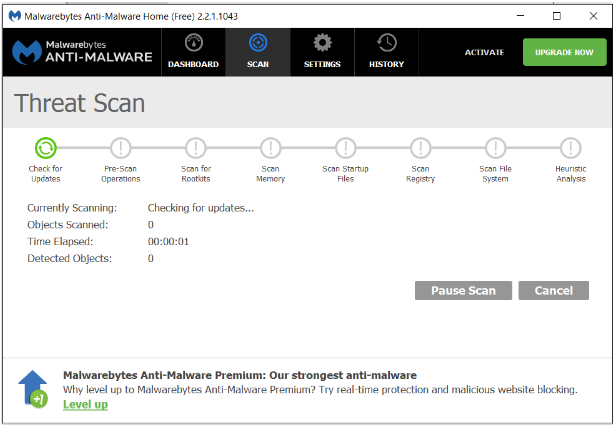Viewport: 616px width, 429px height.
Task: Switch to the Settings tab
Action: pyautogui.click(x=322, y=52)
